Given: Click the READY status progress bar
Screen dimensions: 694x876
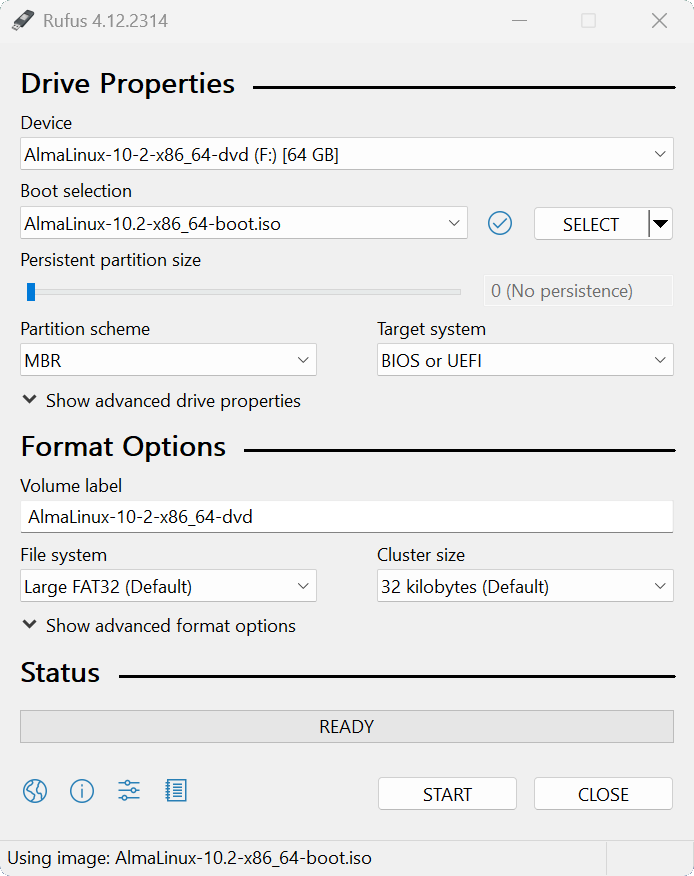Looking at the screenshot, I should 346,726.
